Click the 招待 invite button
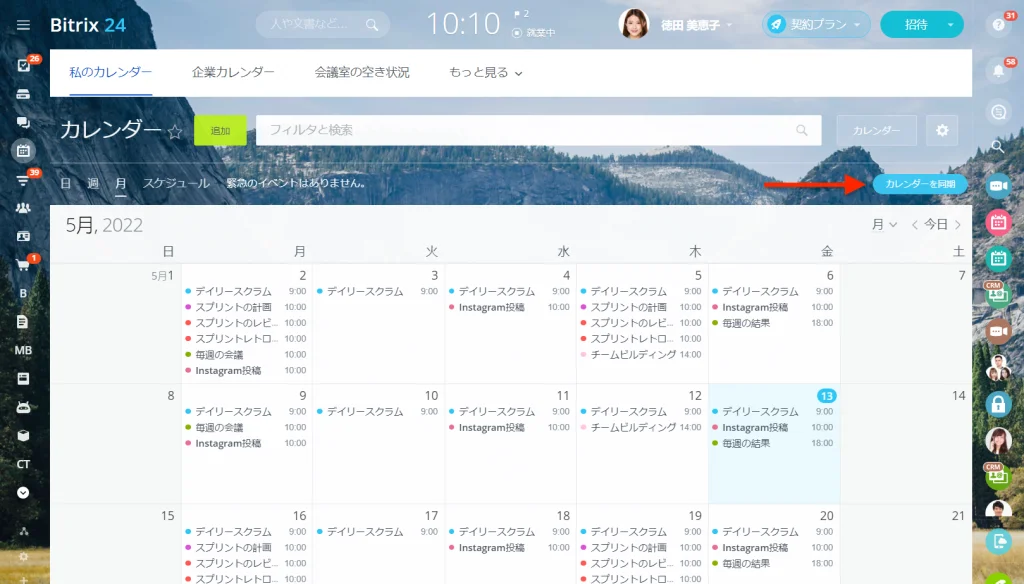1024x584 pixels. [916, 25]
